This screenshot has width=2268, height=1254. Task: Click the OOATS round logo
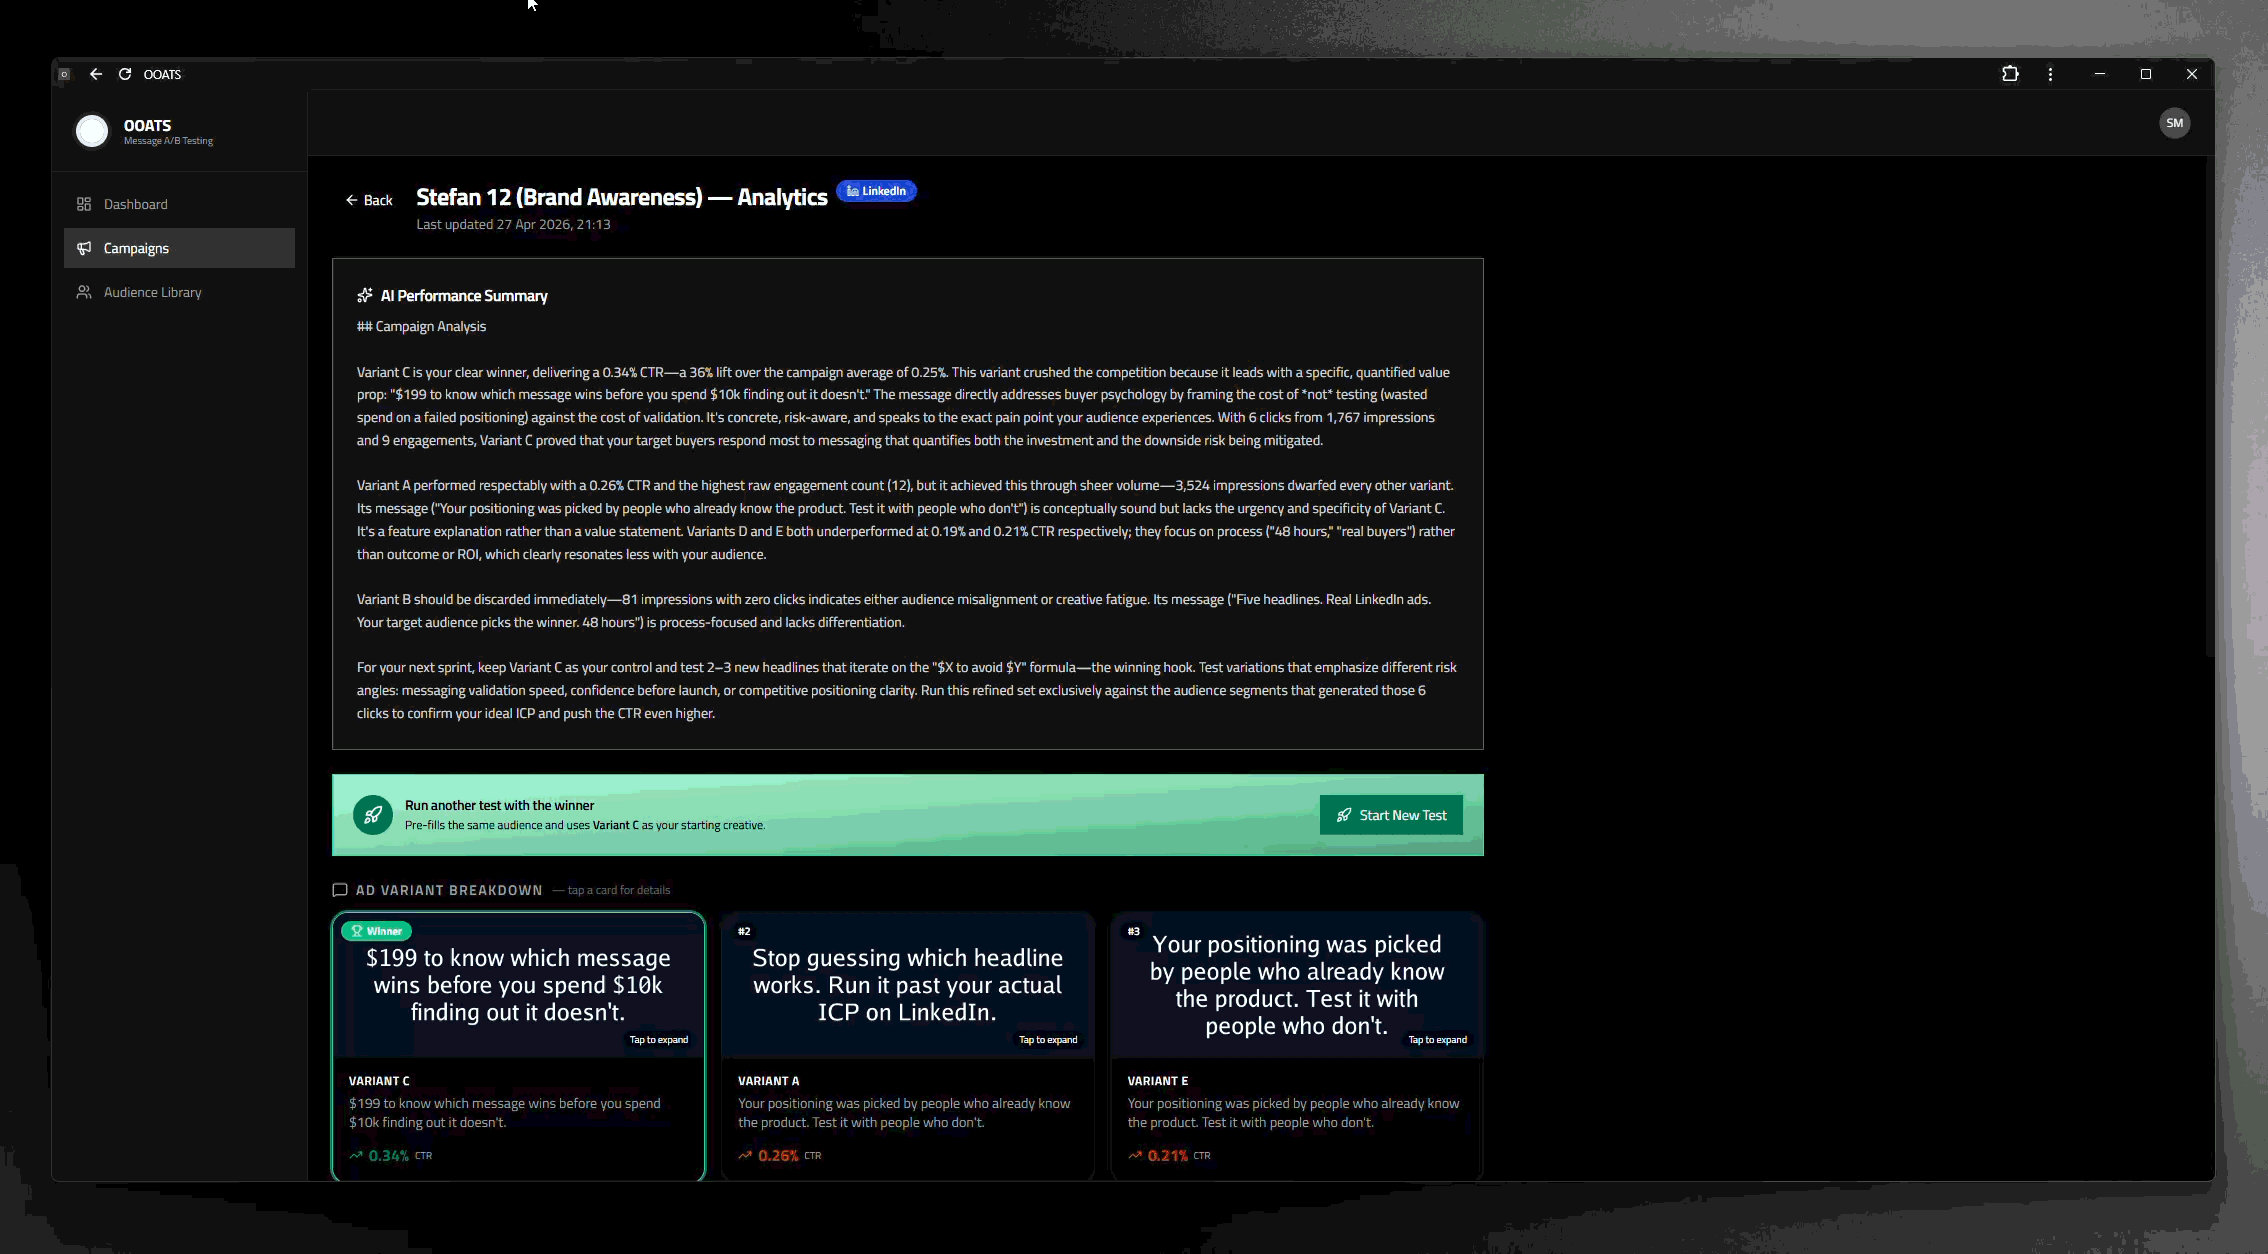pos(92,131)
